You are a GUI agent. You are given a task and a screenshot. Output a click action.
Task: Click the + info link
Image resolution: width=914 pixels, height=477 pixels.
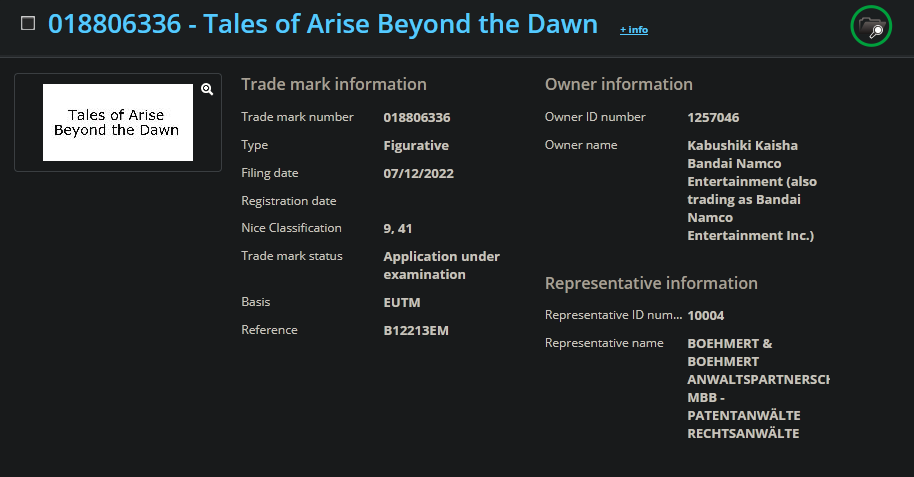pyautogui.click(x=634, y=30)
